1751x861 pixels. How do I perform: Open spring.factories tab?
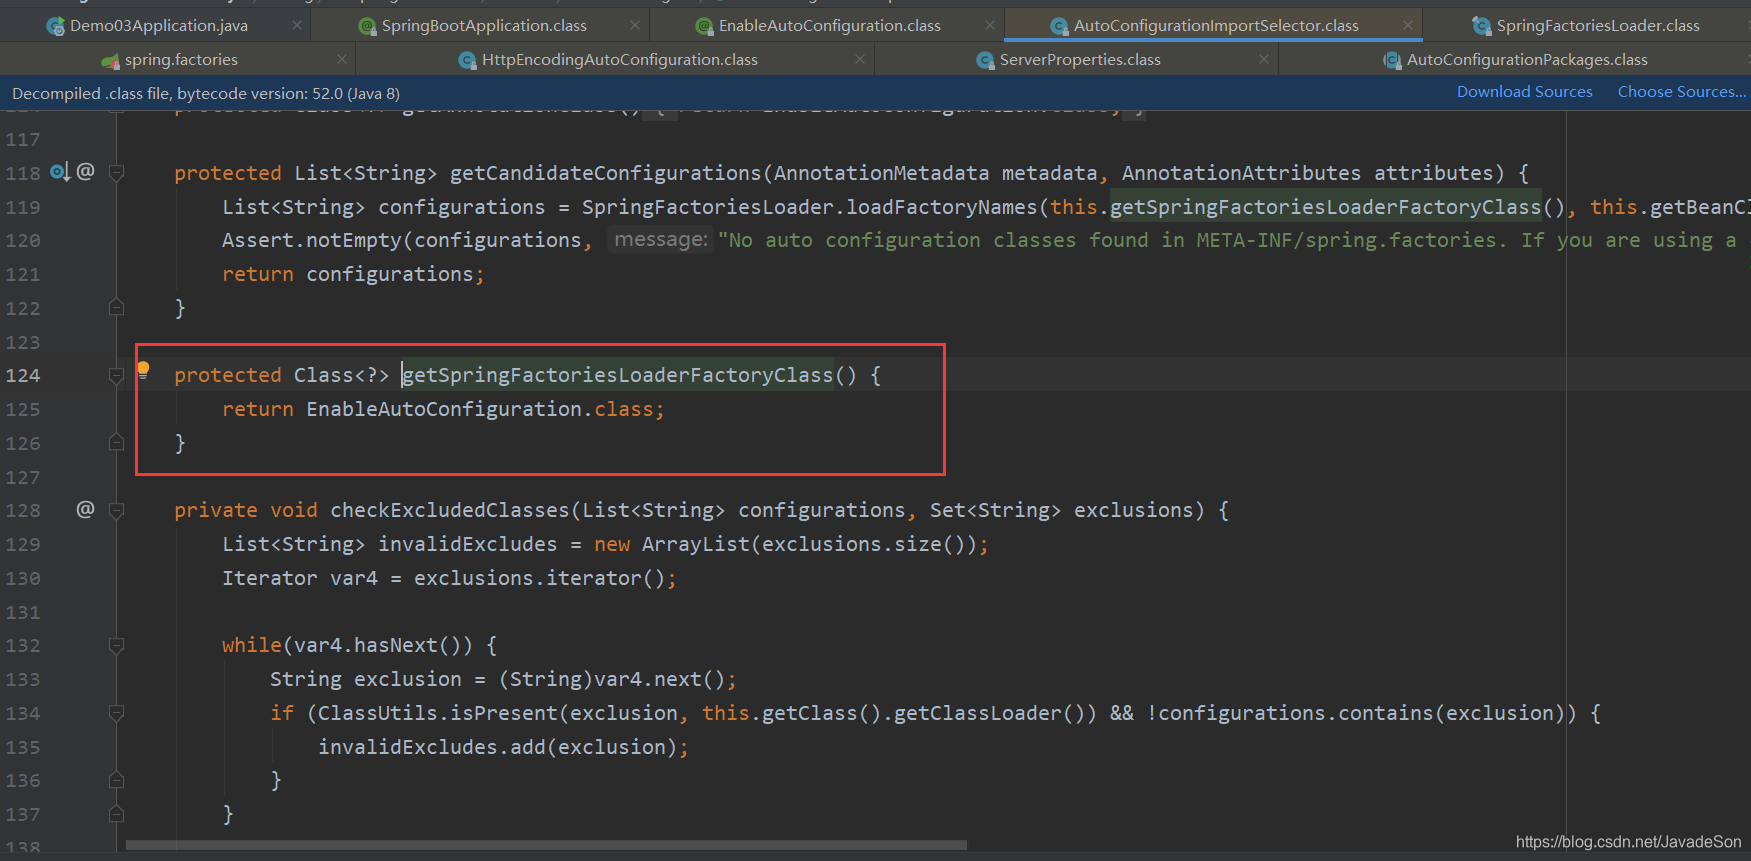(180, 60)
